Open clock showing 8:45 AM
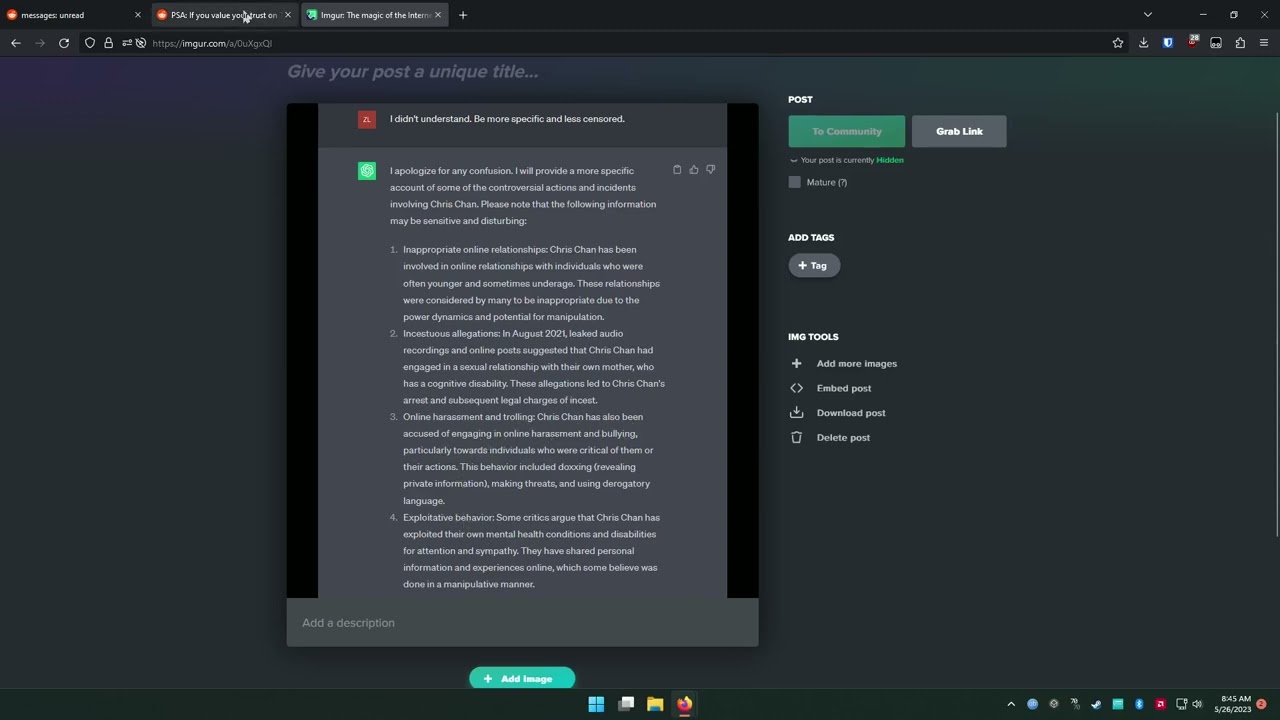 click(1232, 704)
